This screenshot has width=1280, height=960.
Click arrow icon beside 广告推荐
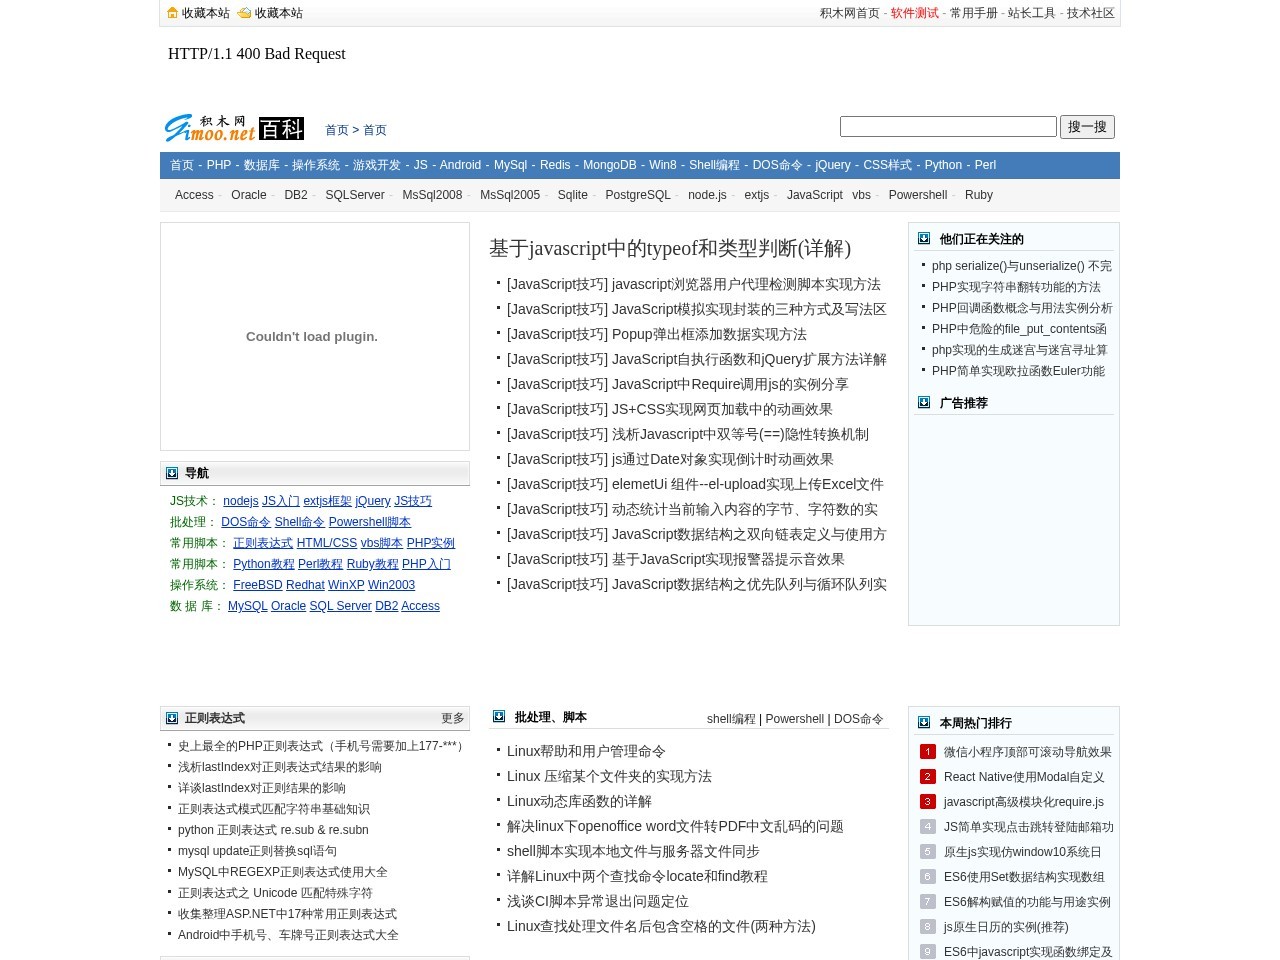tap(924, 403)
